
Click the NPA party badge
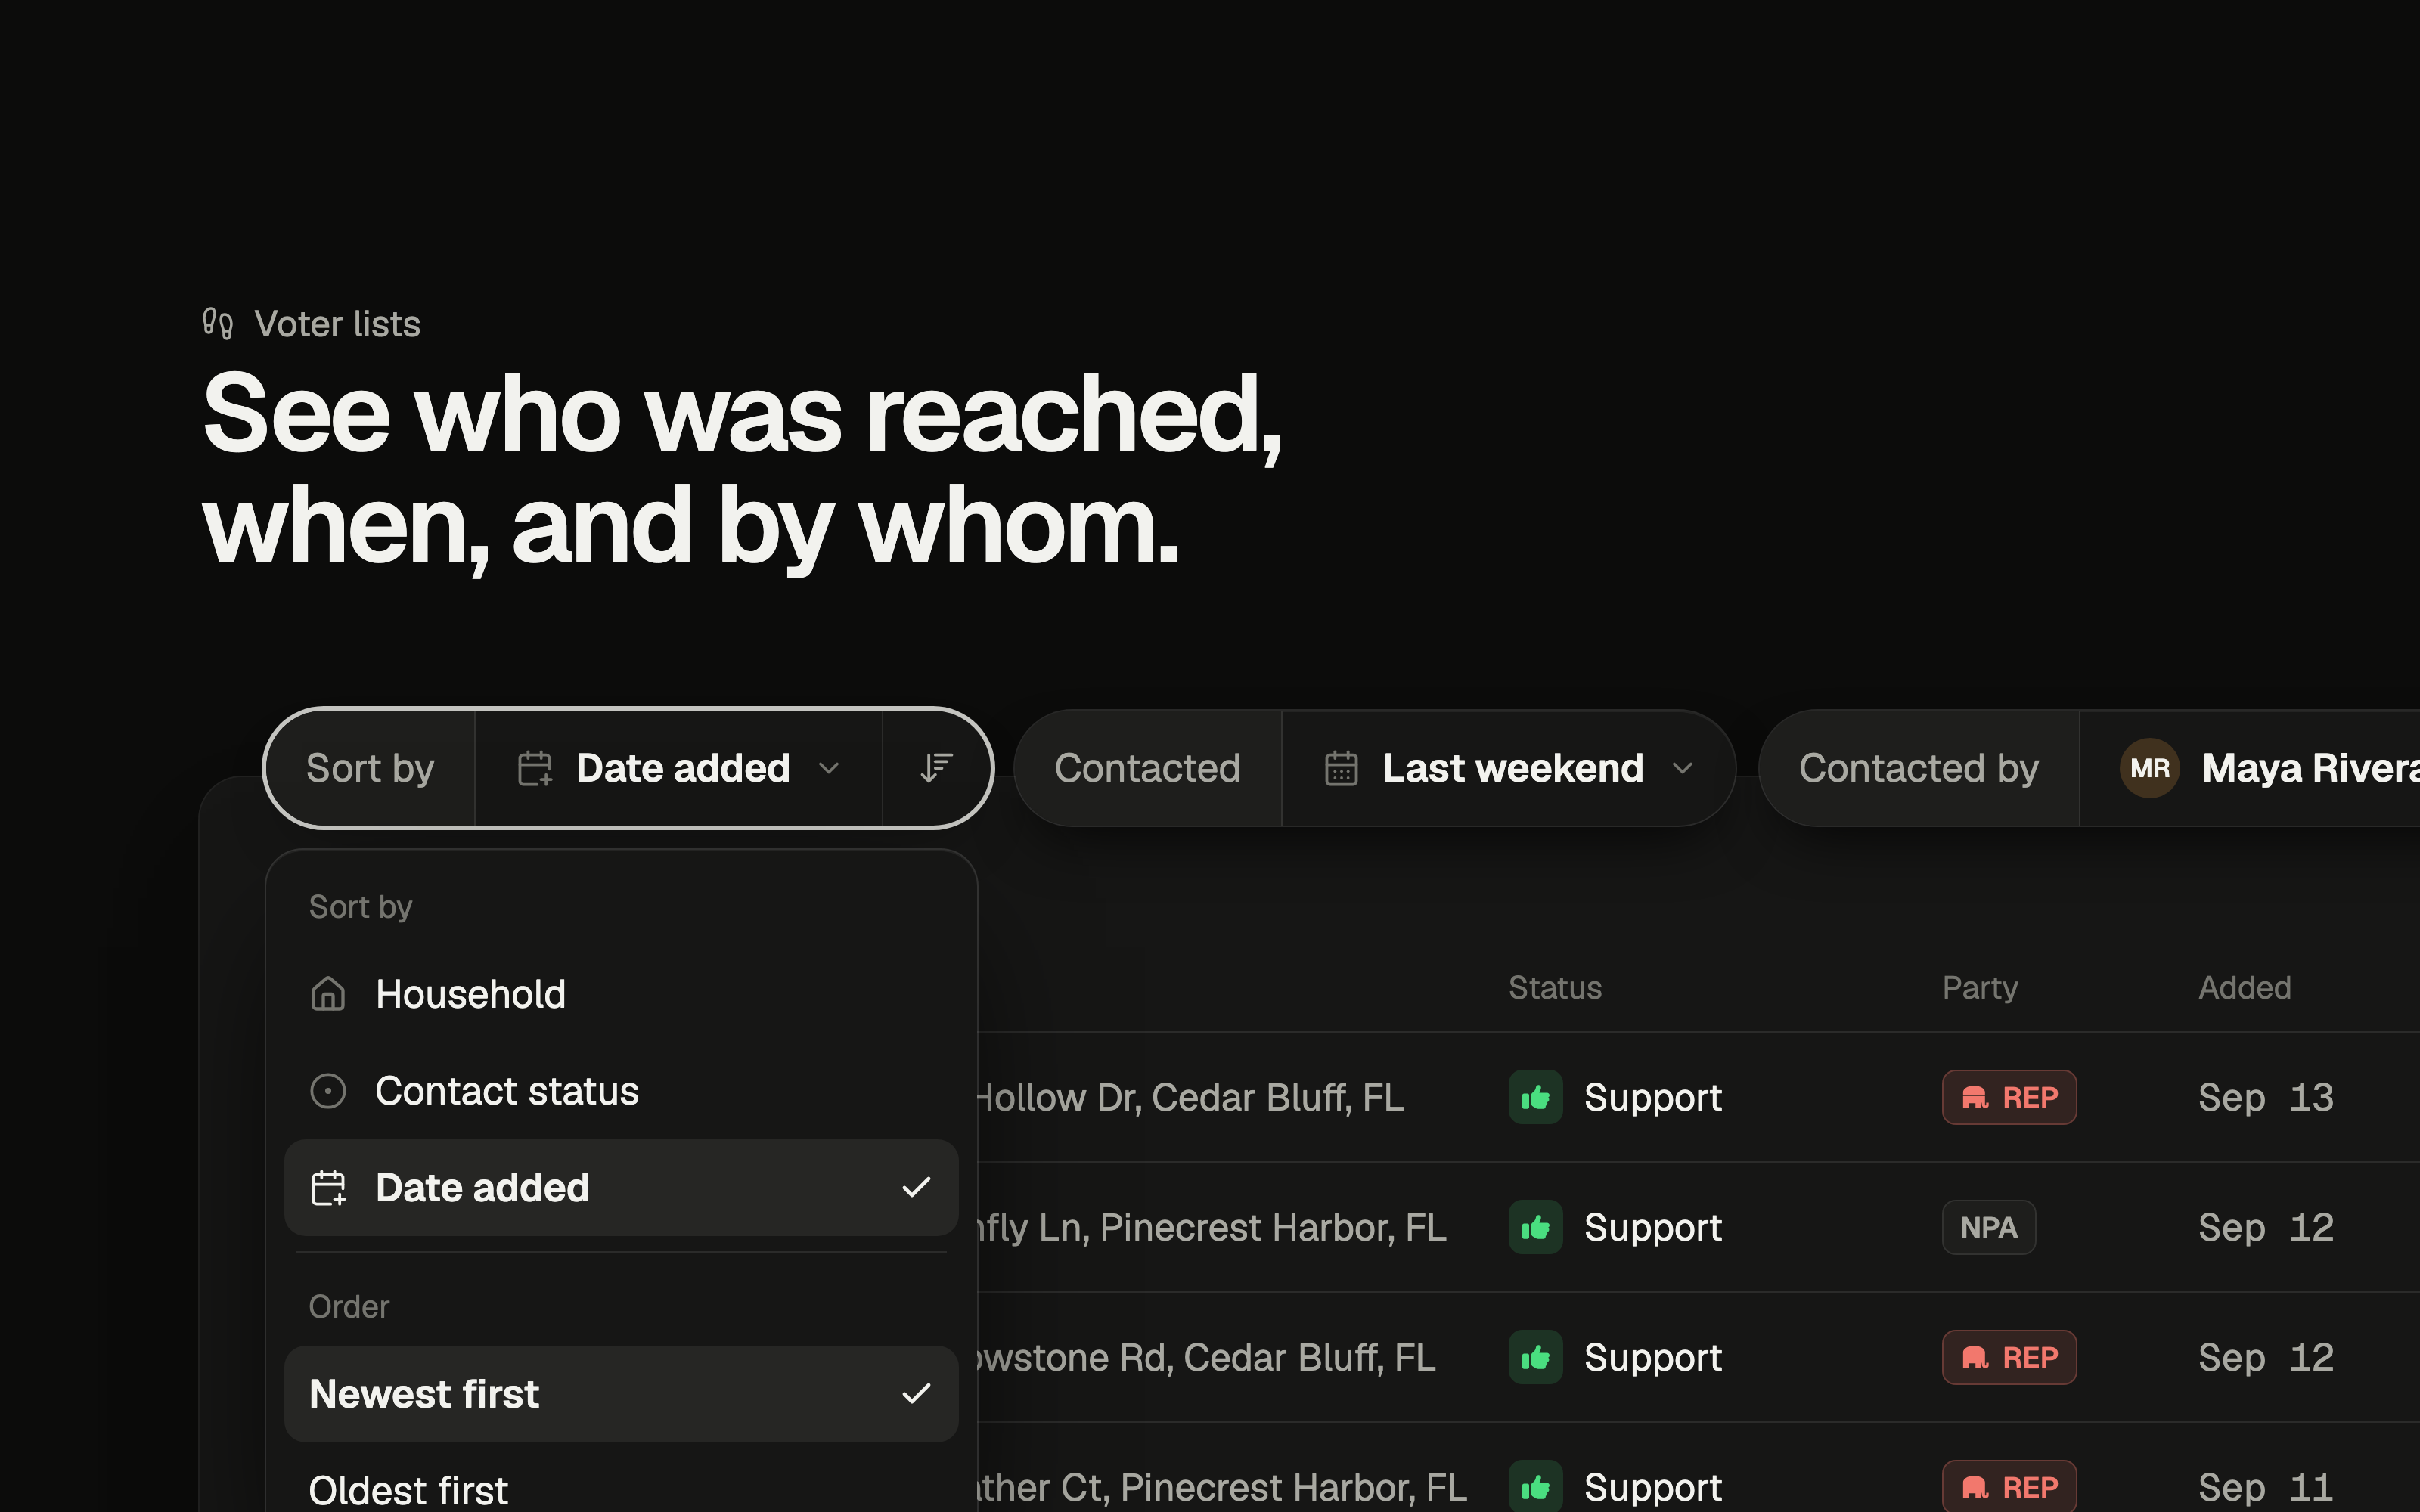pos(1989,1227)
